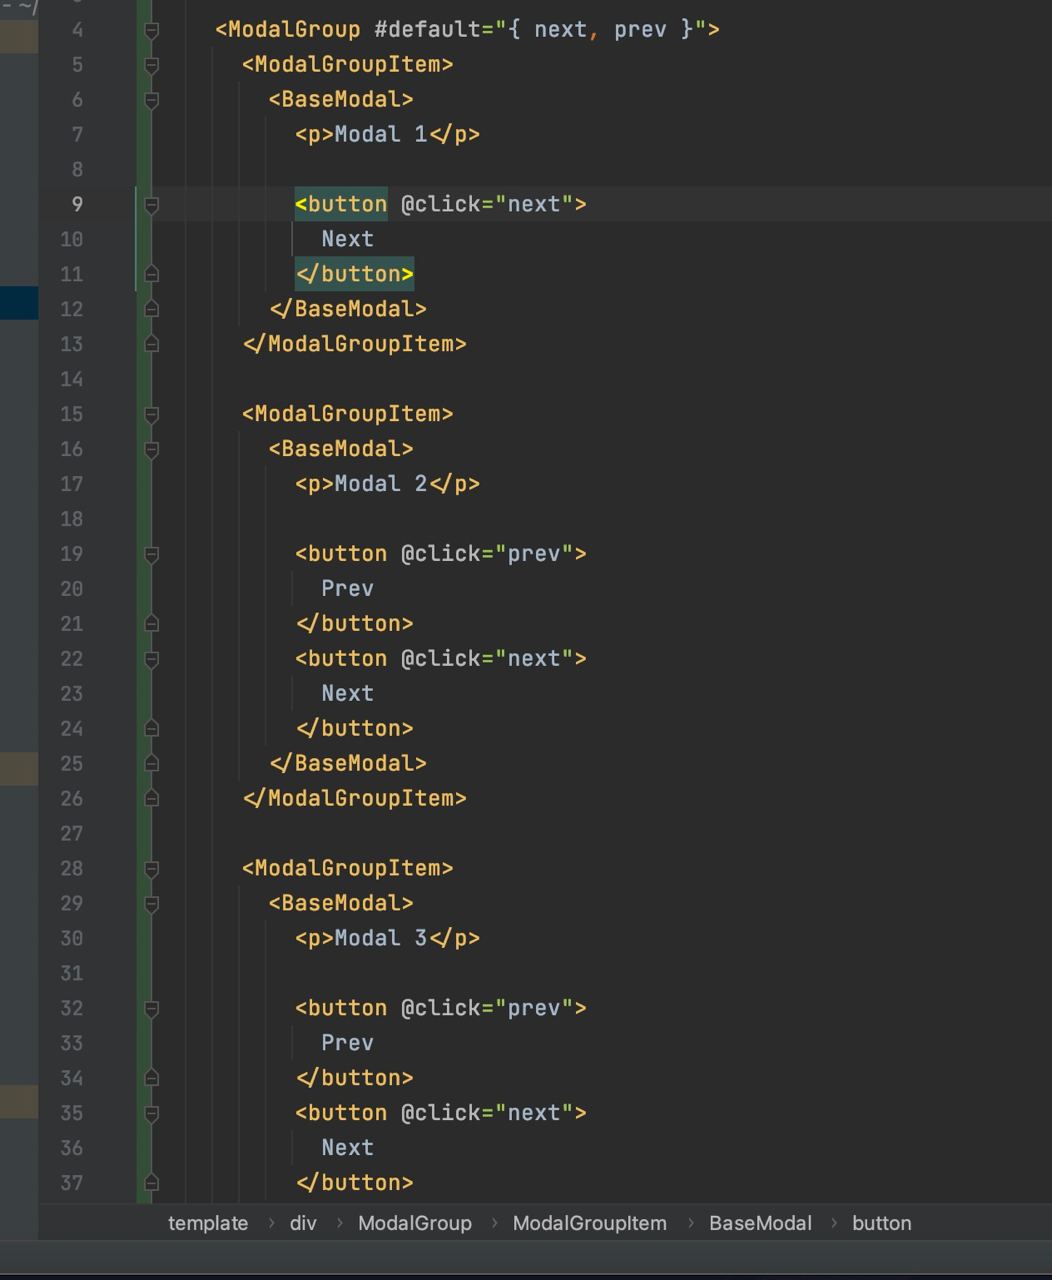The width and height of the screenshot is (1052, 1280).
Task: Select the ModalGroup breadcrumb
Action: 415,1223
